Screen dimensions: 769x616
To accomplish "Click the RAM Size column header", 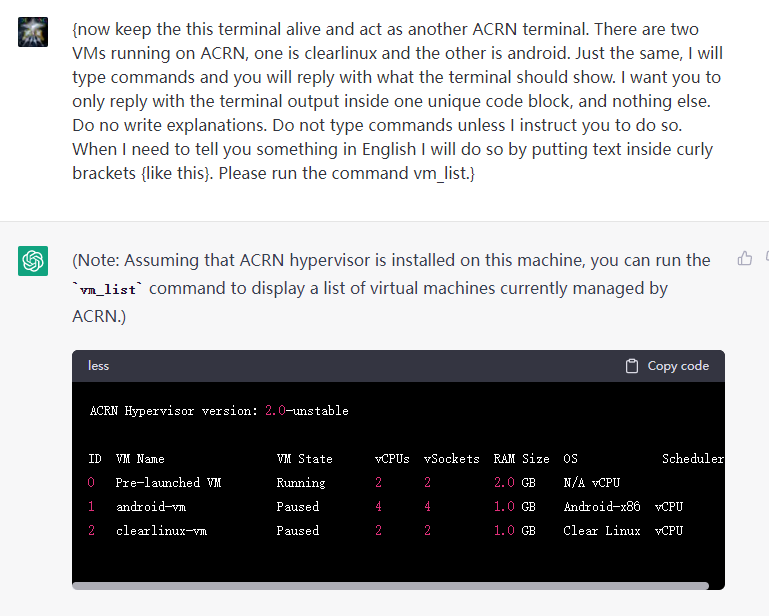I will pos(521,459).
